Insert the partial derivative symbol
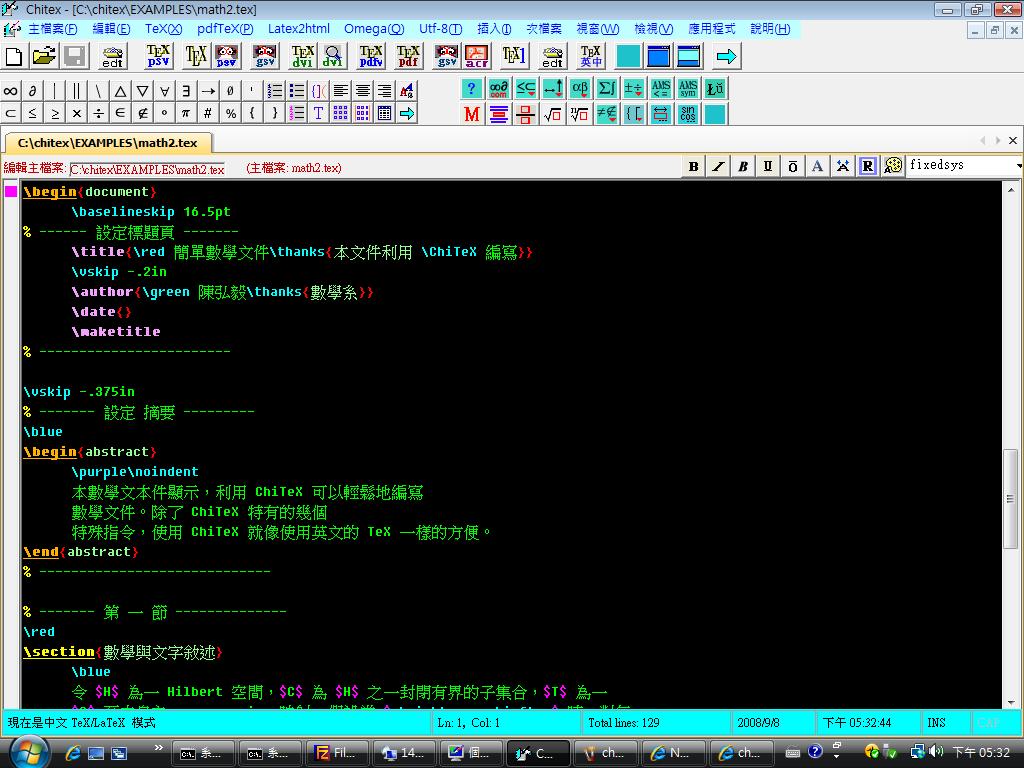Screen dimensions: 1024x768 pyautogui.click(x=33, y=91)
